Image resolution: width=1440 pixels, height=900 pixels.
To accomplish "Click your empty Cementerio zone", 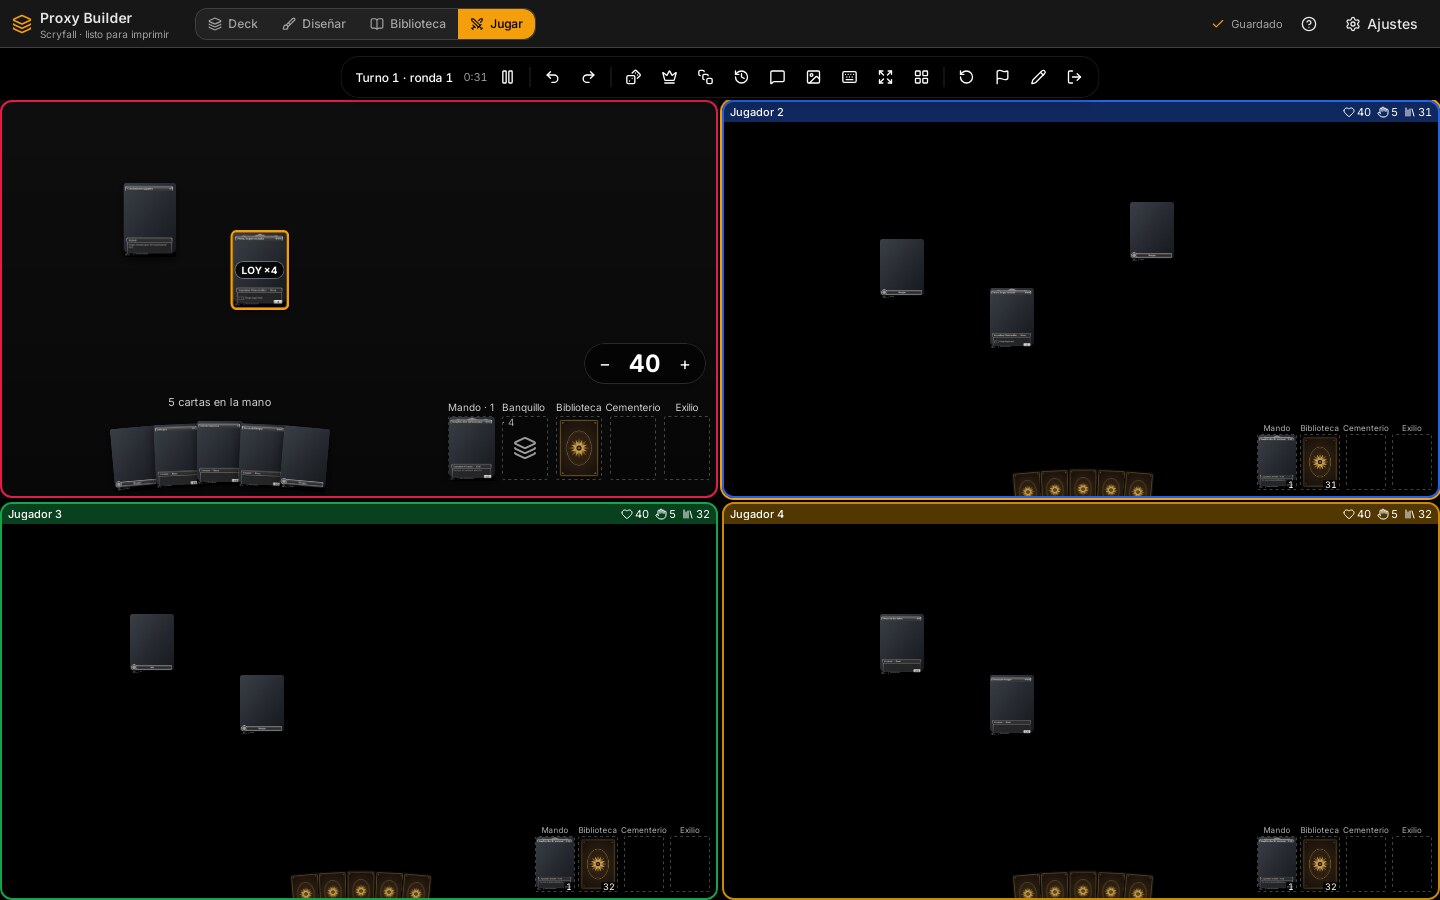I will (633, 448).
